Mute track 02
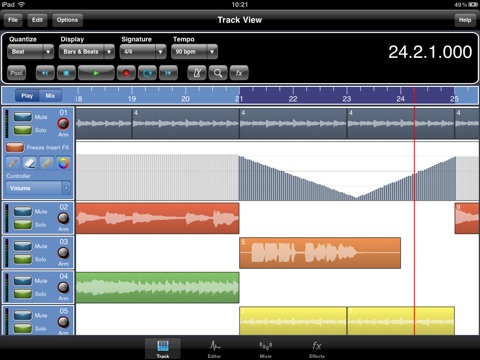This screenshot has height=360, width=480. (x=23, y=211)
